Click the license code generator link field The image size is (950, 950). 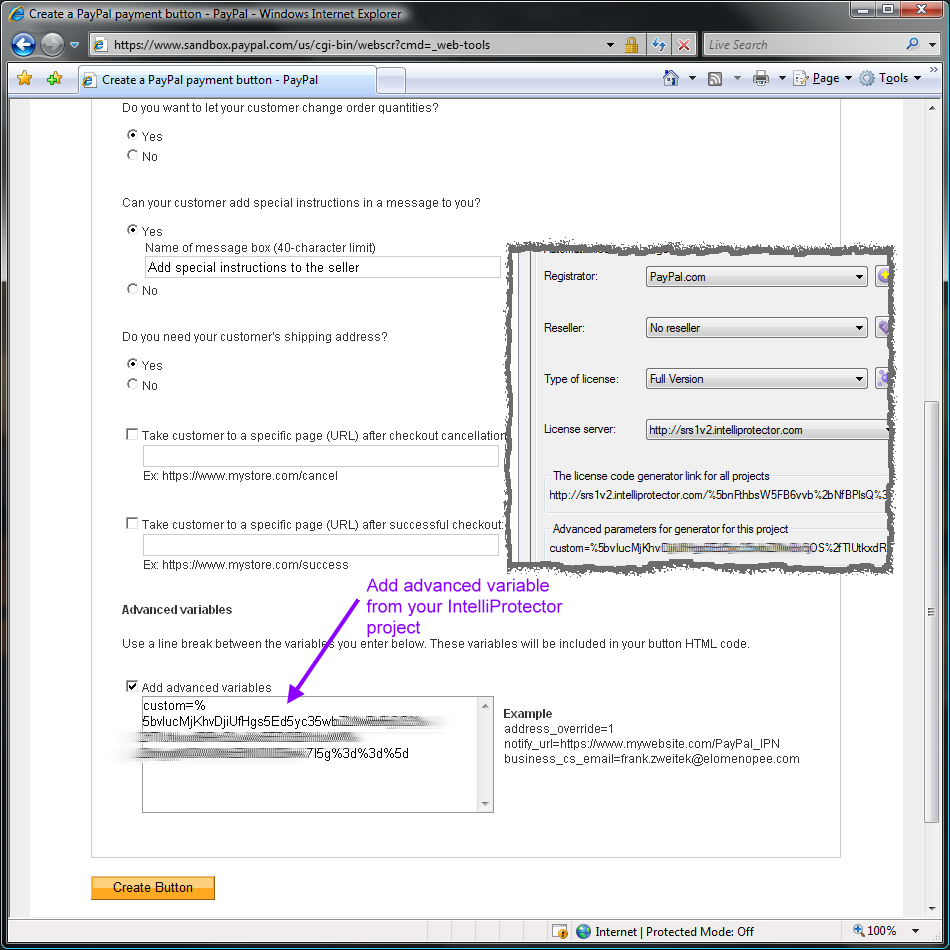[717, 495]
